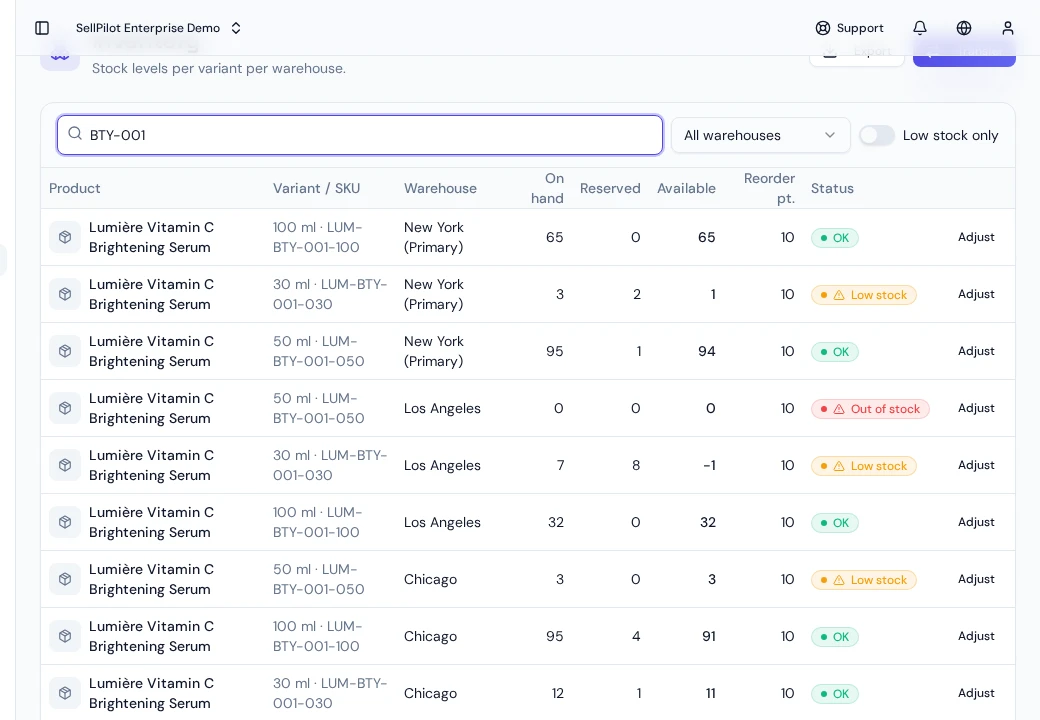Click OK badge in Chicago 30 ml row
The width and height of the screenshot is (1040, 720).
834,694
